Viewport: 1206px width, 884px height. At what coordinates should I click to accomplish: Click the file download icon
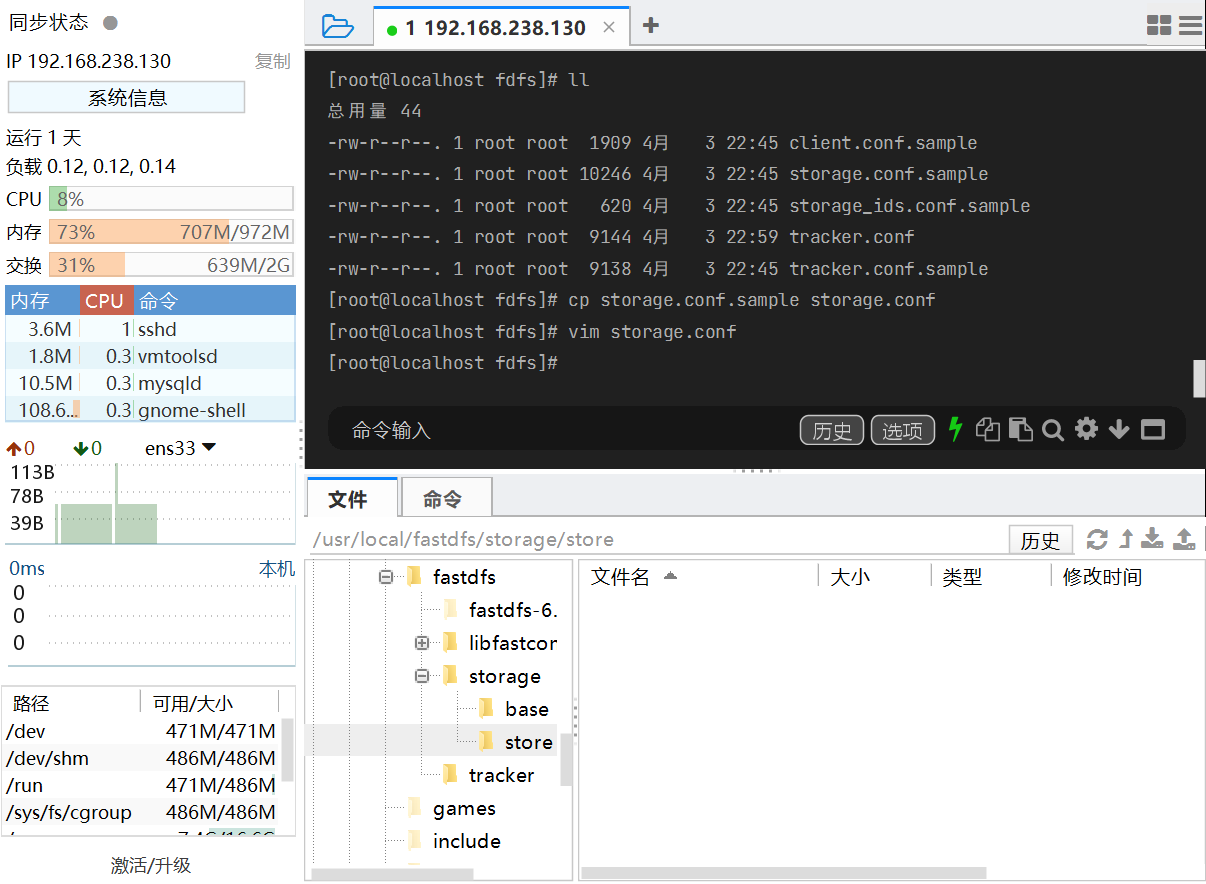(1153, 540)
